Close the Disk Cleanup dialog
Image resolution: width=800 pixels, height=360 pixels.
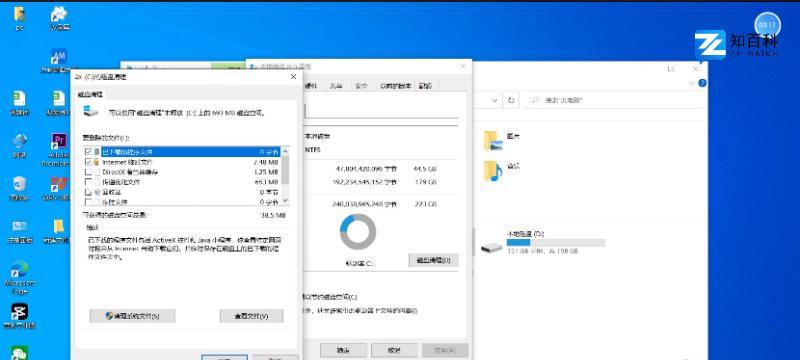point(293,77)
